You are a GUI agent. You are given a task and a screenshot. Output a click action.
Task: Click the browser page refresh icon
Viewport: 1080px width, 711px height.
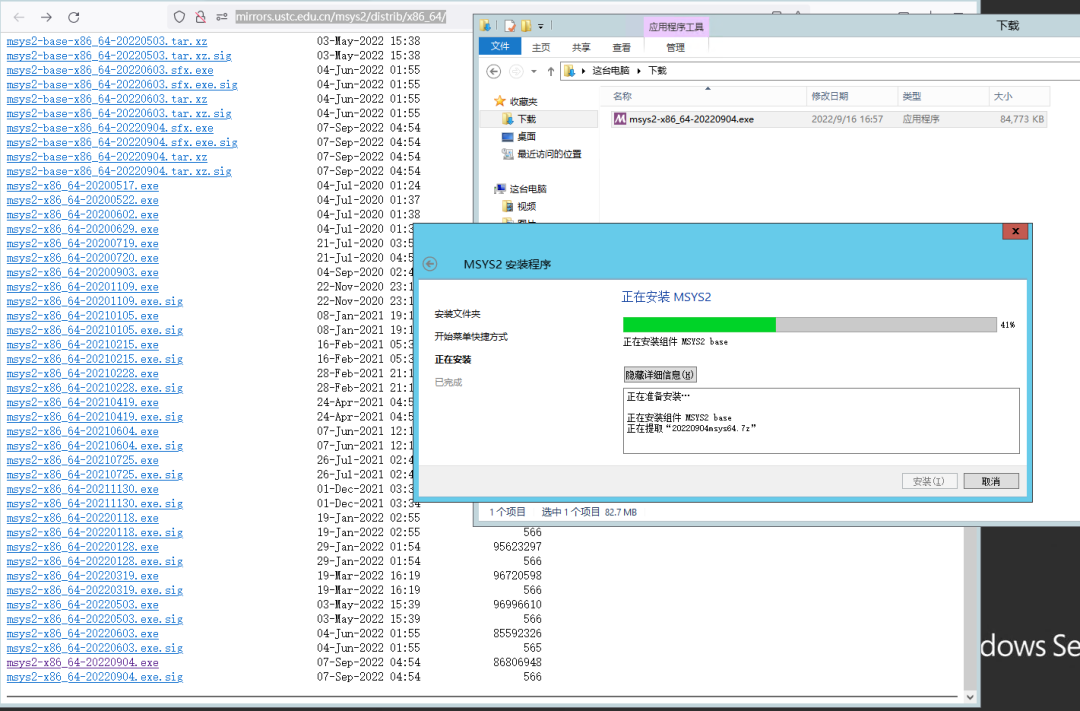(73, 17)
